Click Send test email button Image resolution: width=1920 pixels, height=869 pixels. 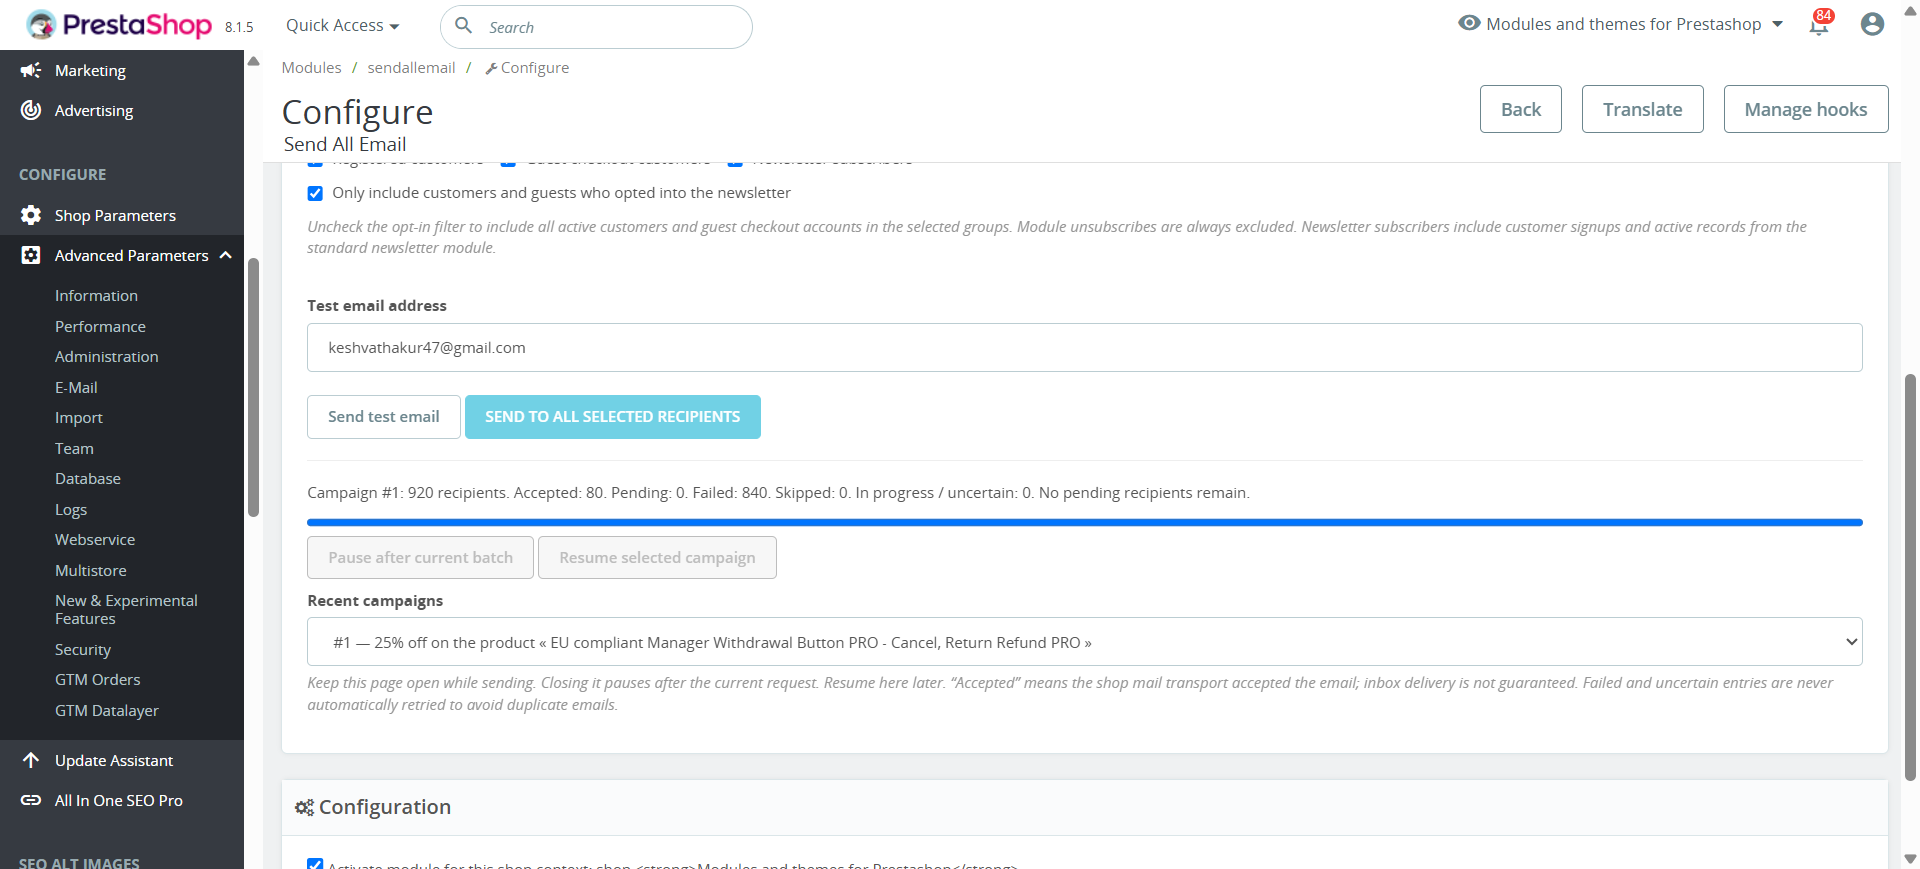384,417
